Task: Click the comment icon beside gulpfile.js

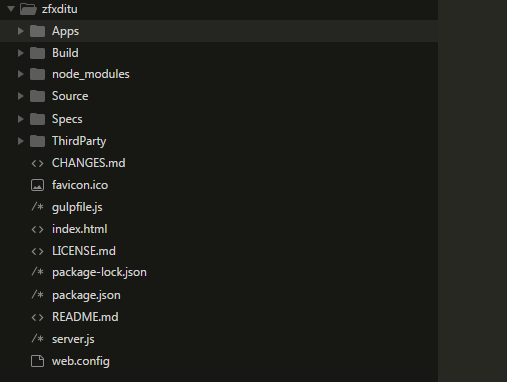Action: [37, 207]
